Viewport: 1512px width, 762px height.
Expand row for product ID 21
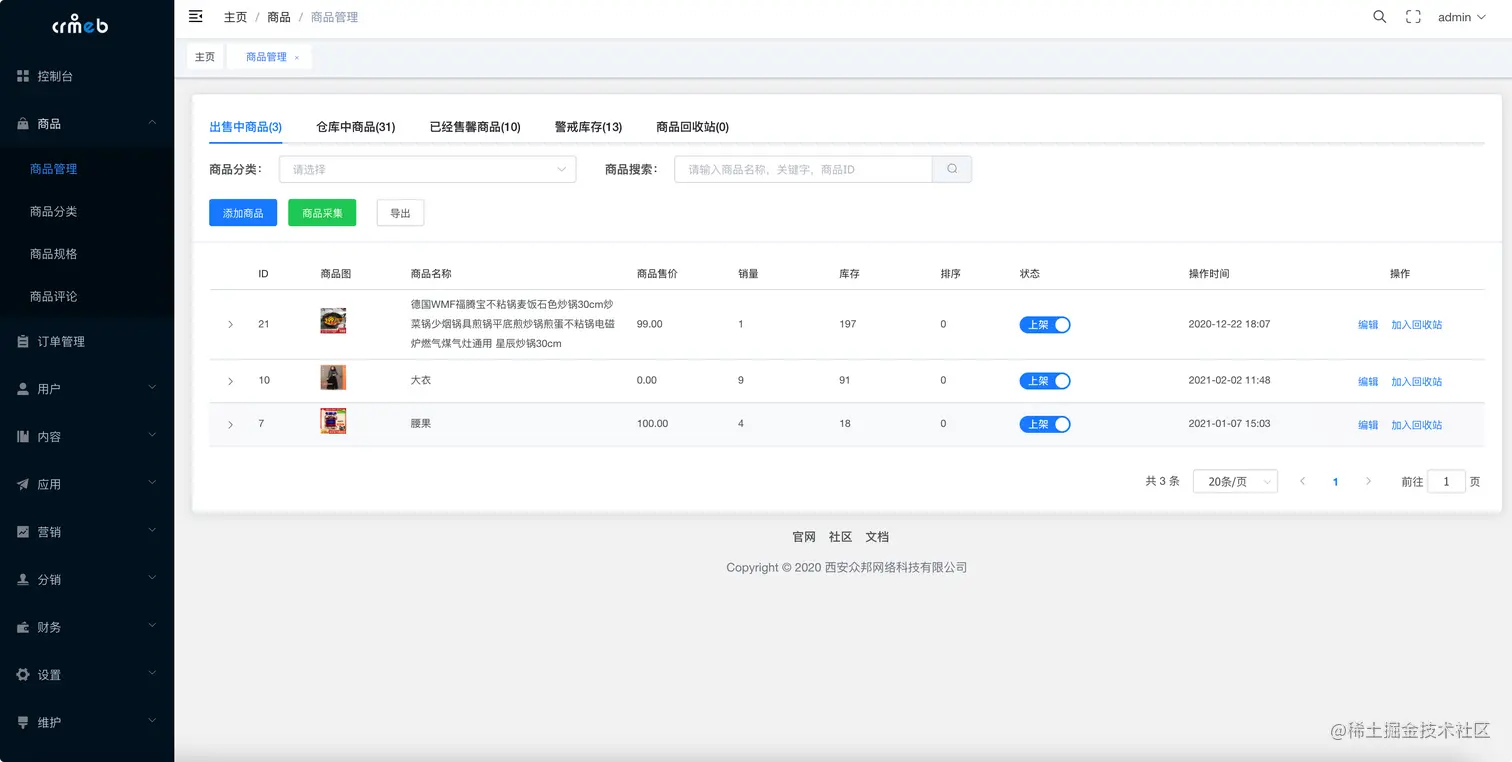(230, 325)
